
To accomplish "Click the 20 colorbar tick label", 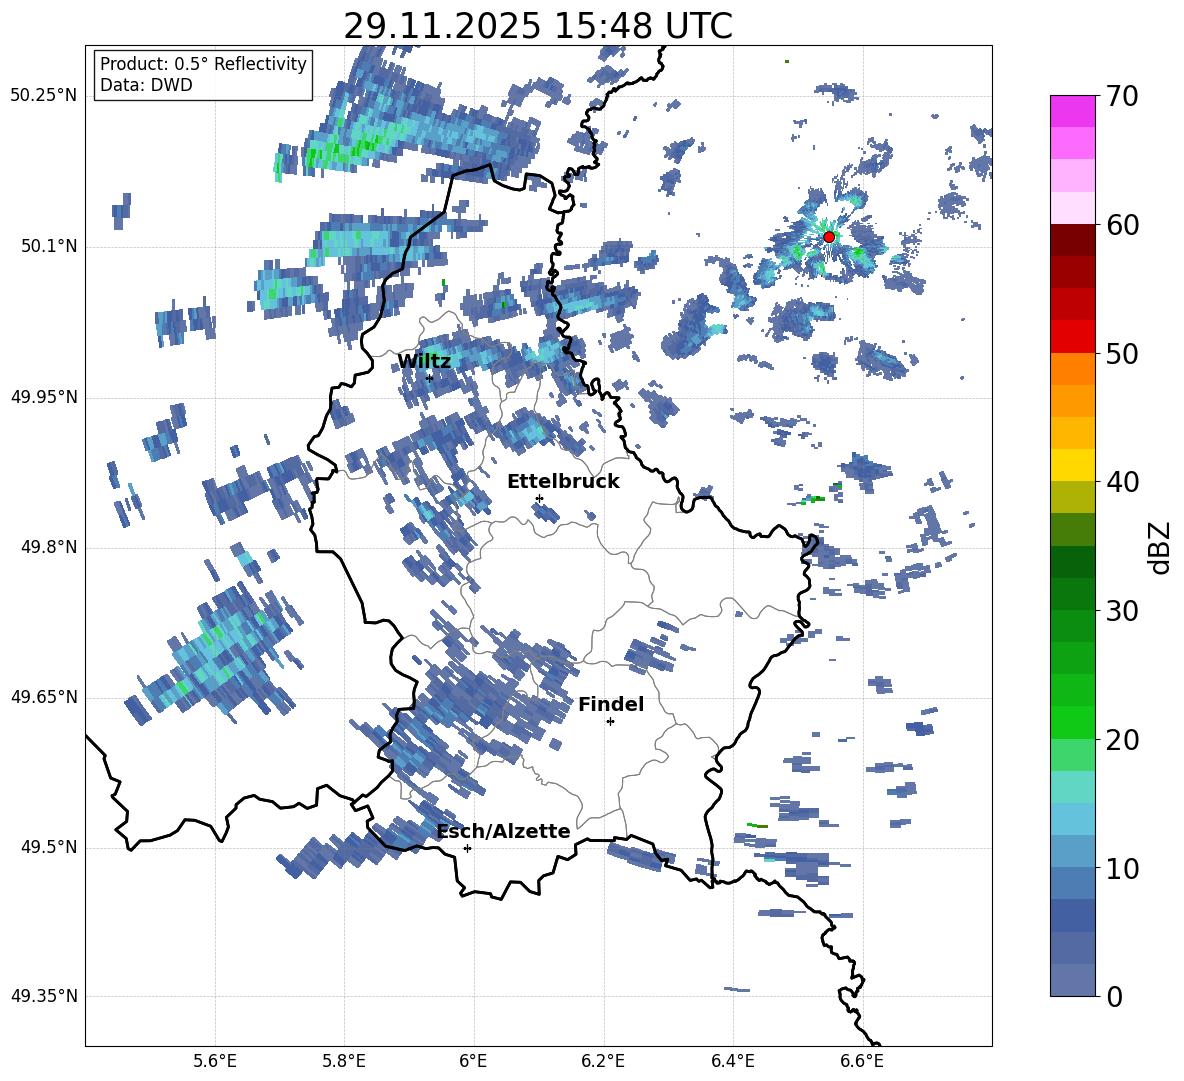I will (x=1122, y=740).
